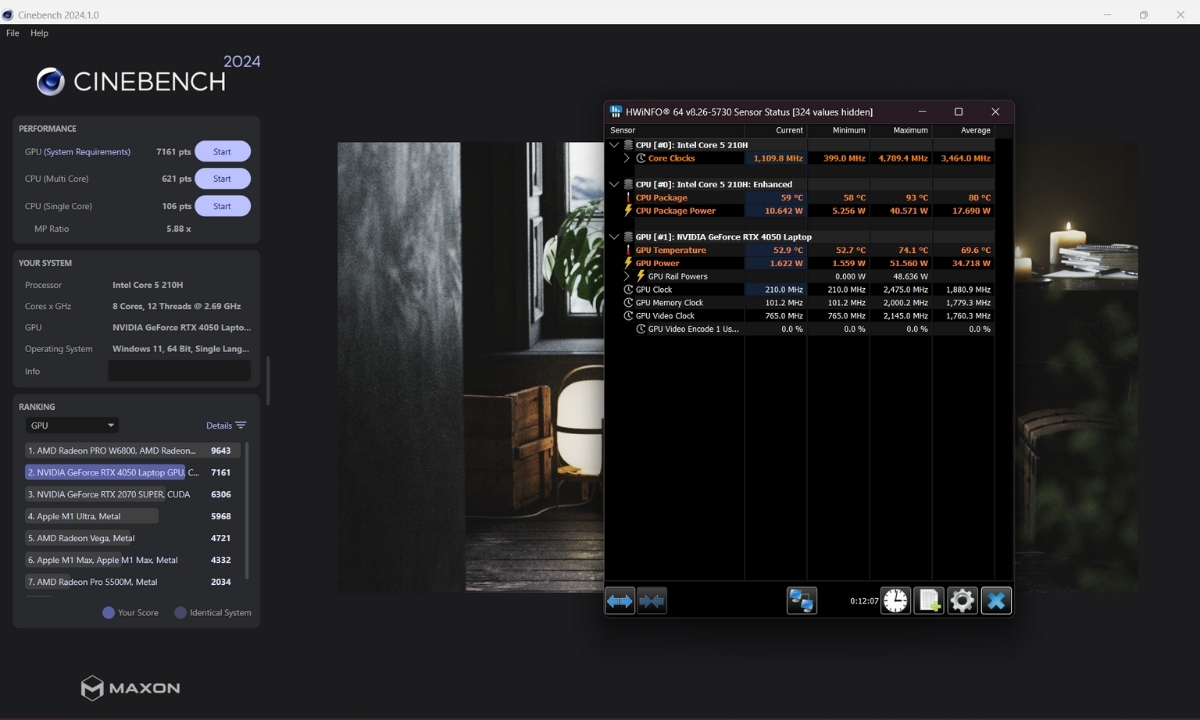The height and width of the screenshot is (720, 1200).
Task: Click the thermometer icon beside CPU Package
Action: coord(628,198)
